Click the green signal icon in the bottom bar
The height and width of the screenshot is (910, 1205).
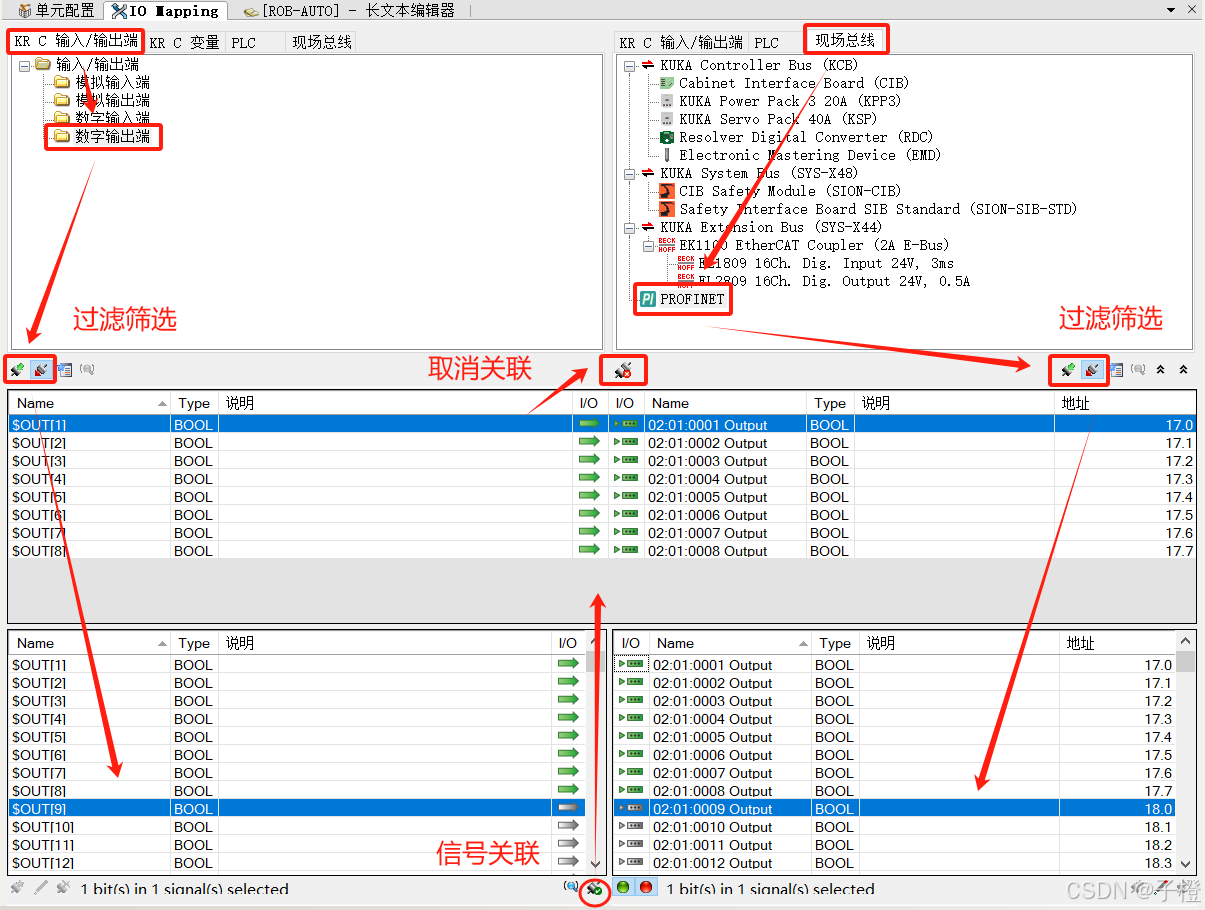click(x=623, y=888)
